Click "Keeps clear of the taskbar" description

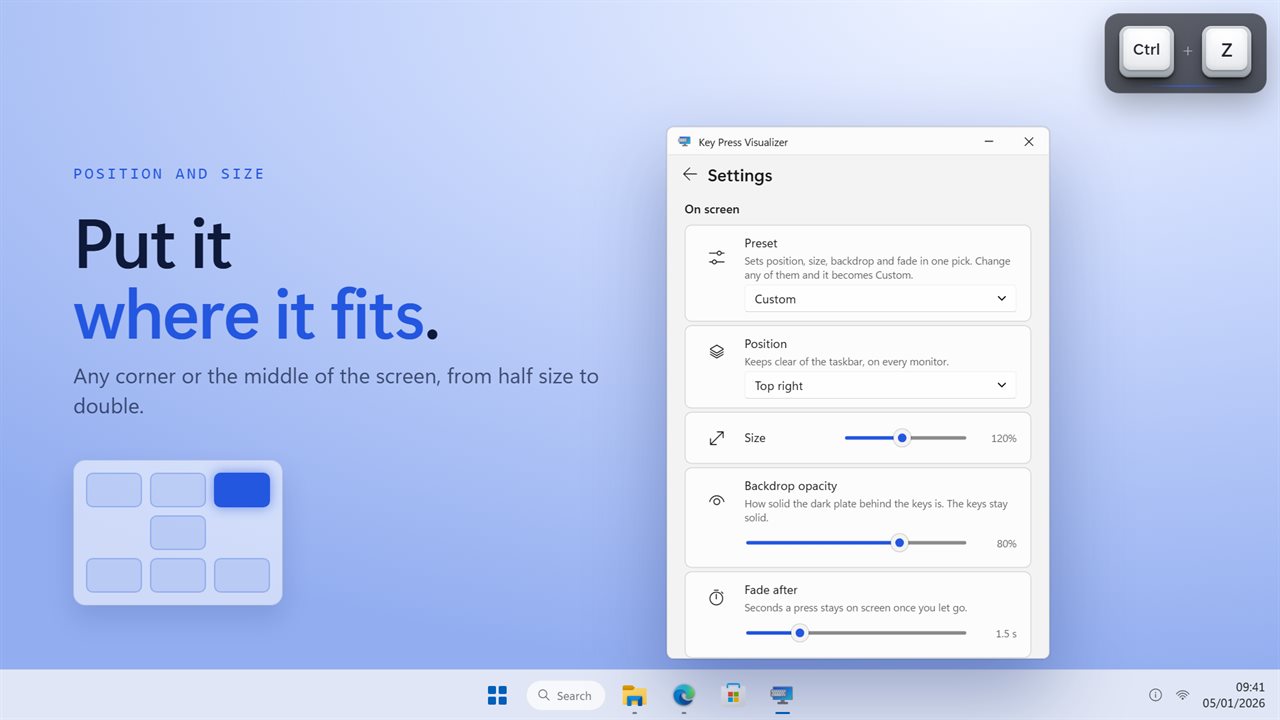846,362
